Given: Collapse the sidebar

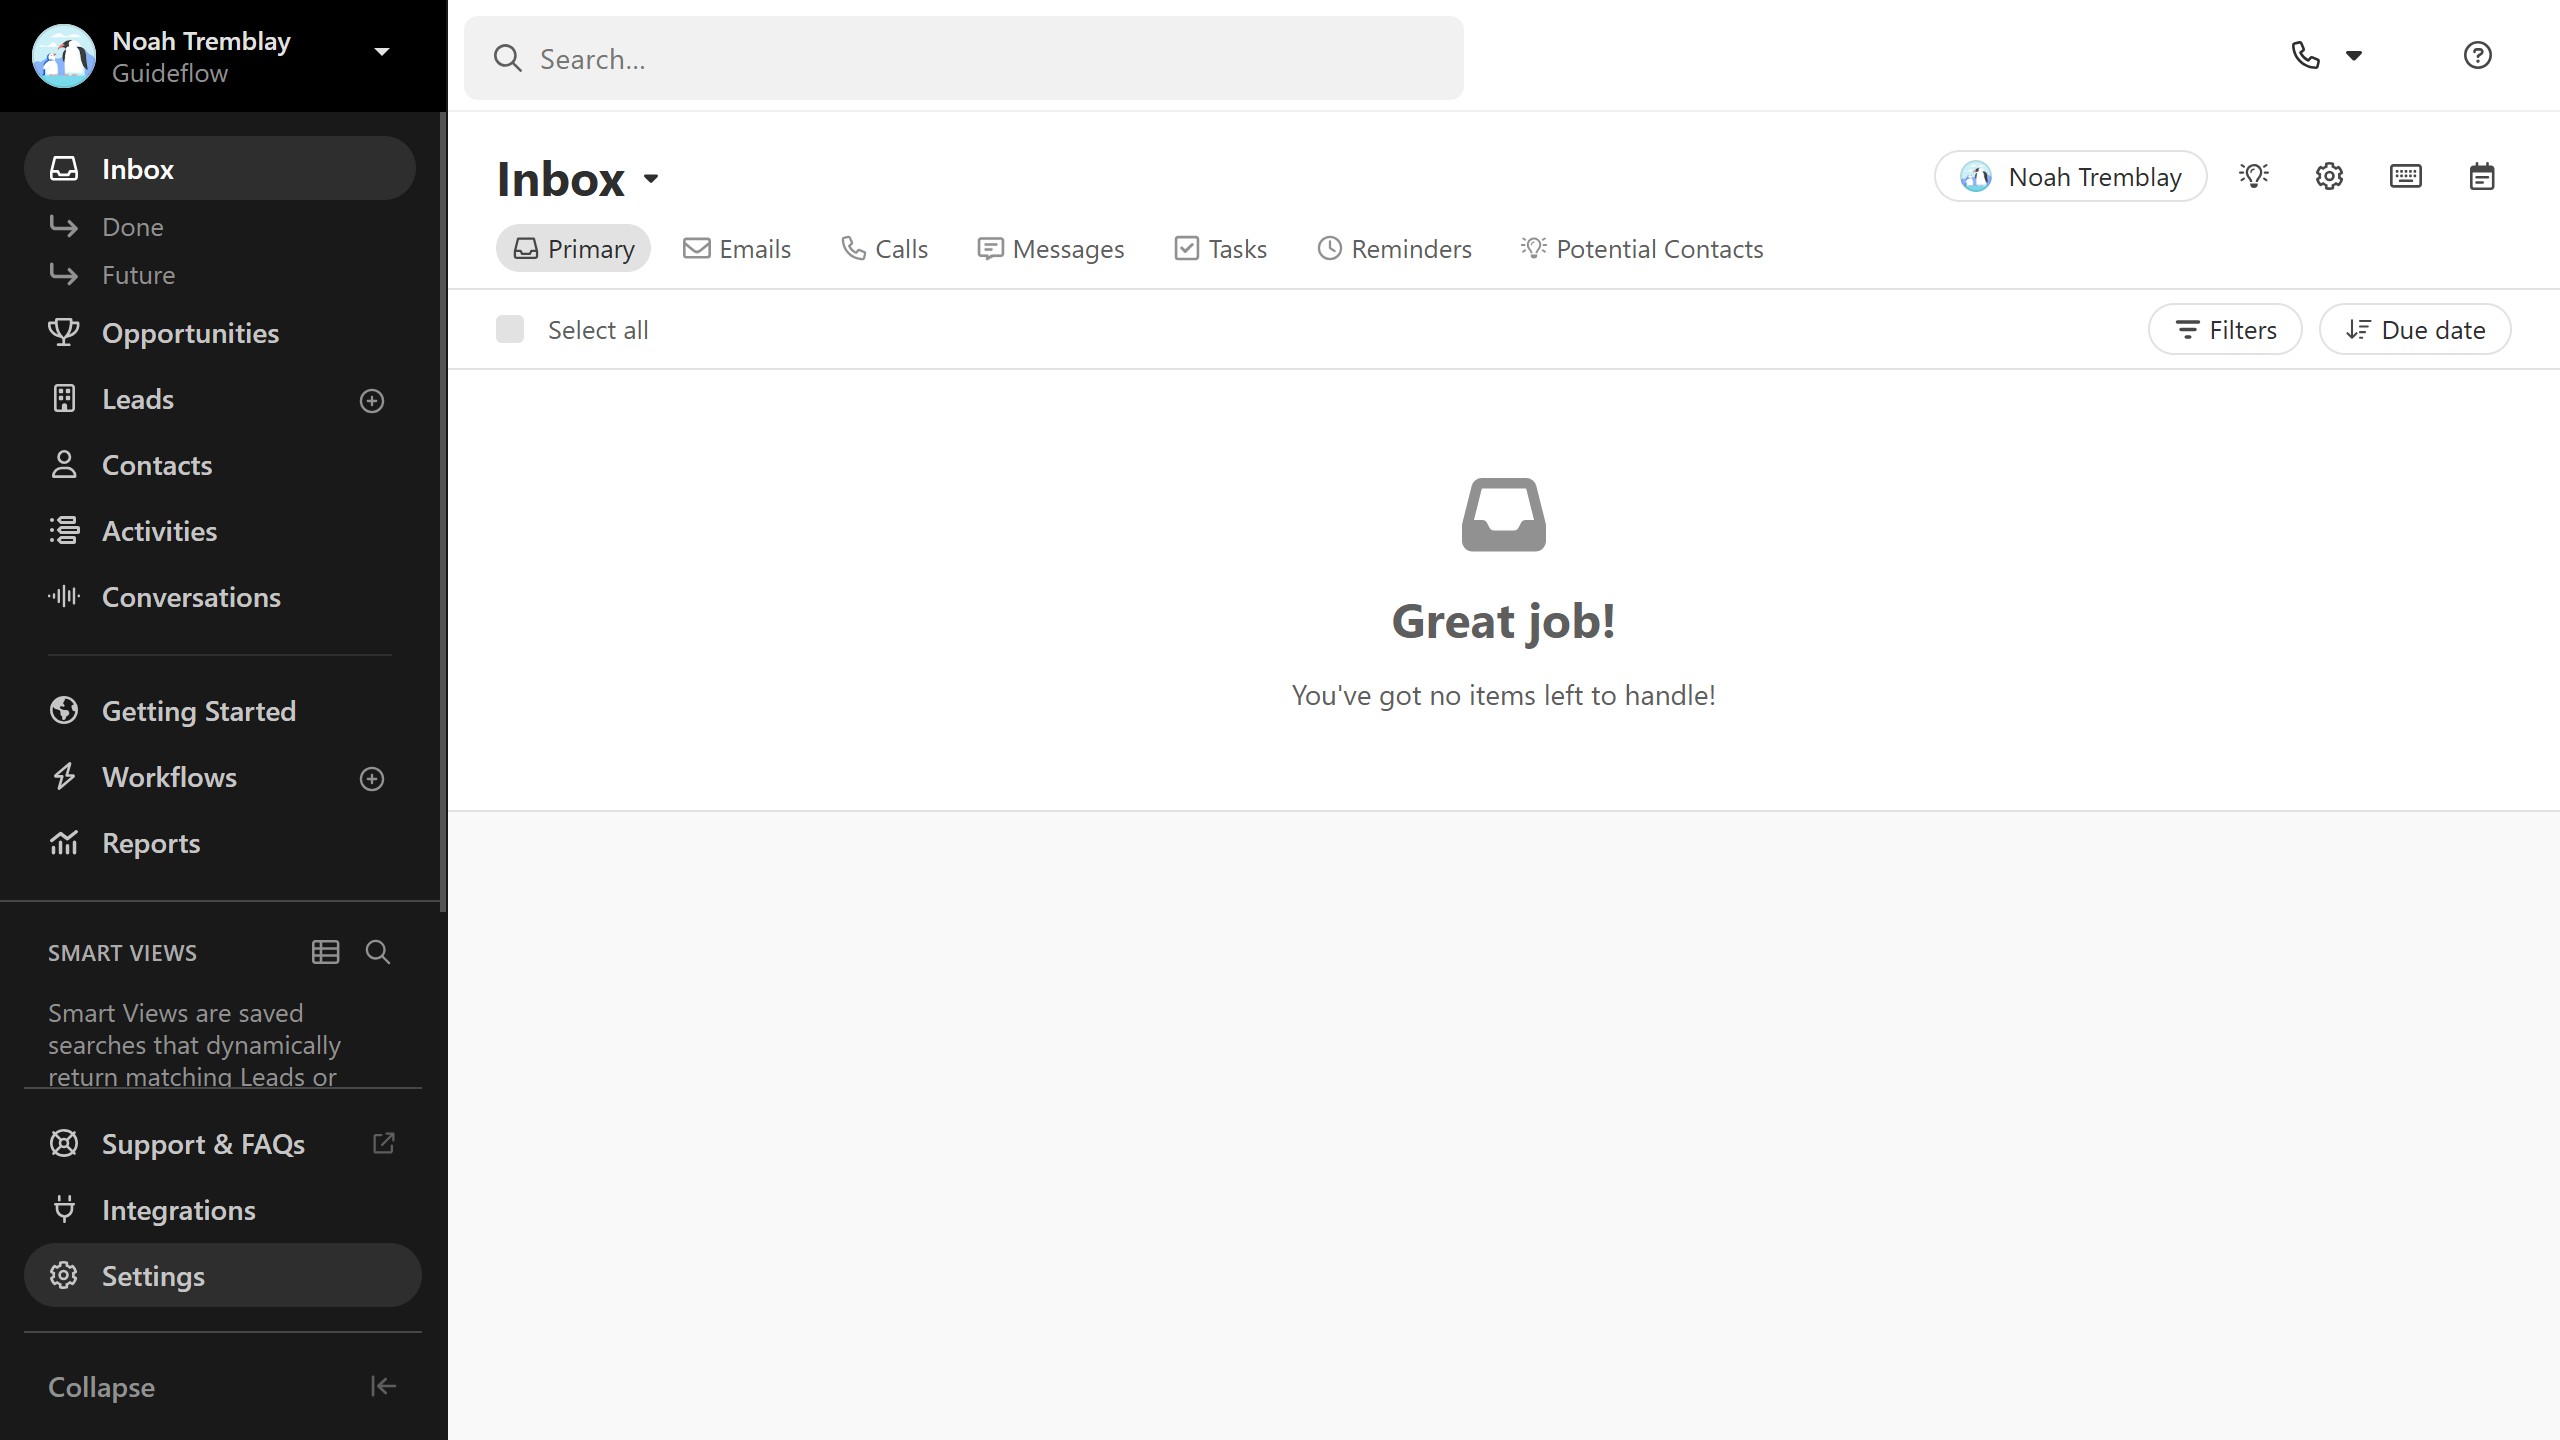Looking at the screenshot, I should (222, 1387).
